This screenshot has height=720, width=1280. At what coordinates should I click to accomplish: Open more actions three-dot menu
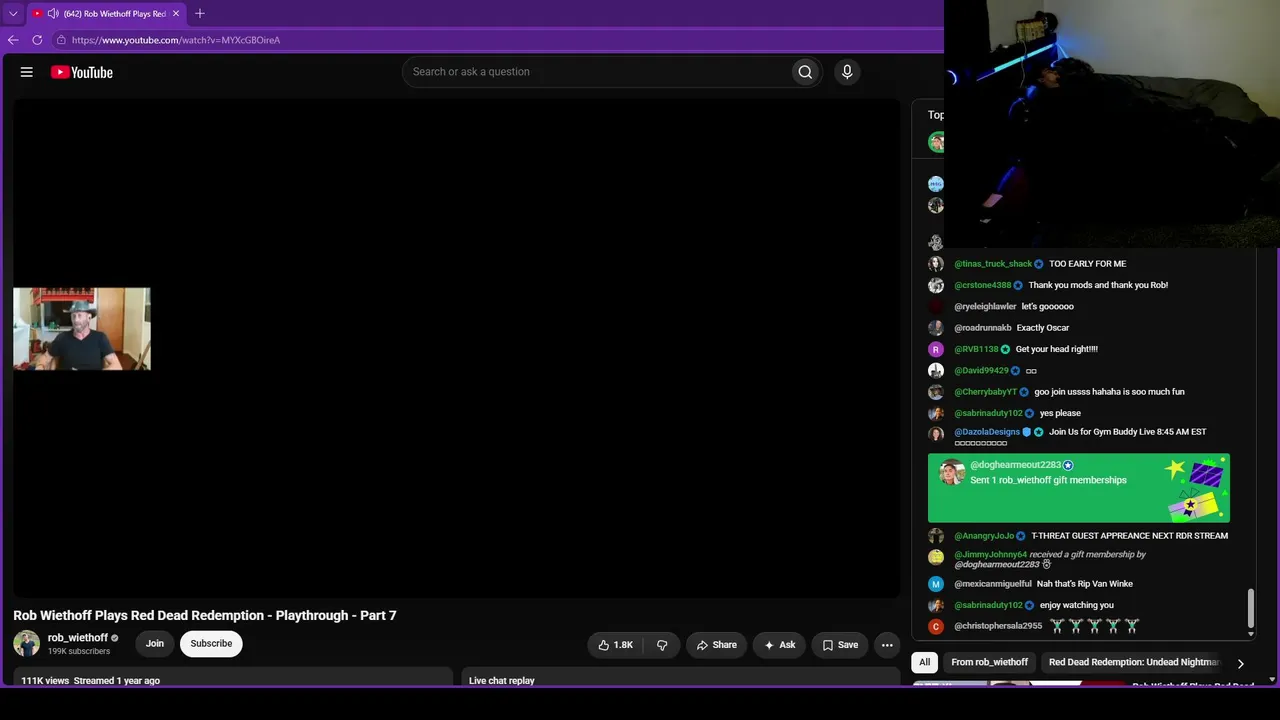887,645
